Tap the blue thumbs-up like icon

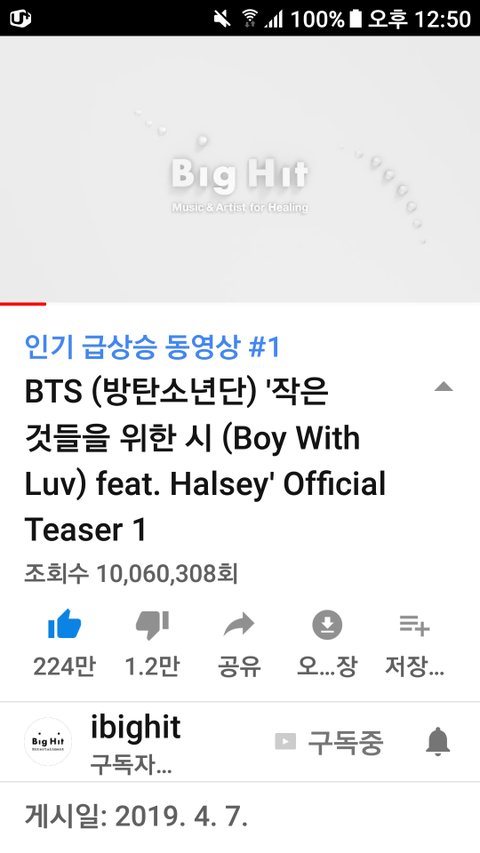click(x=64, y=625)
